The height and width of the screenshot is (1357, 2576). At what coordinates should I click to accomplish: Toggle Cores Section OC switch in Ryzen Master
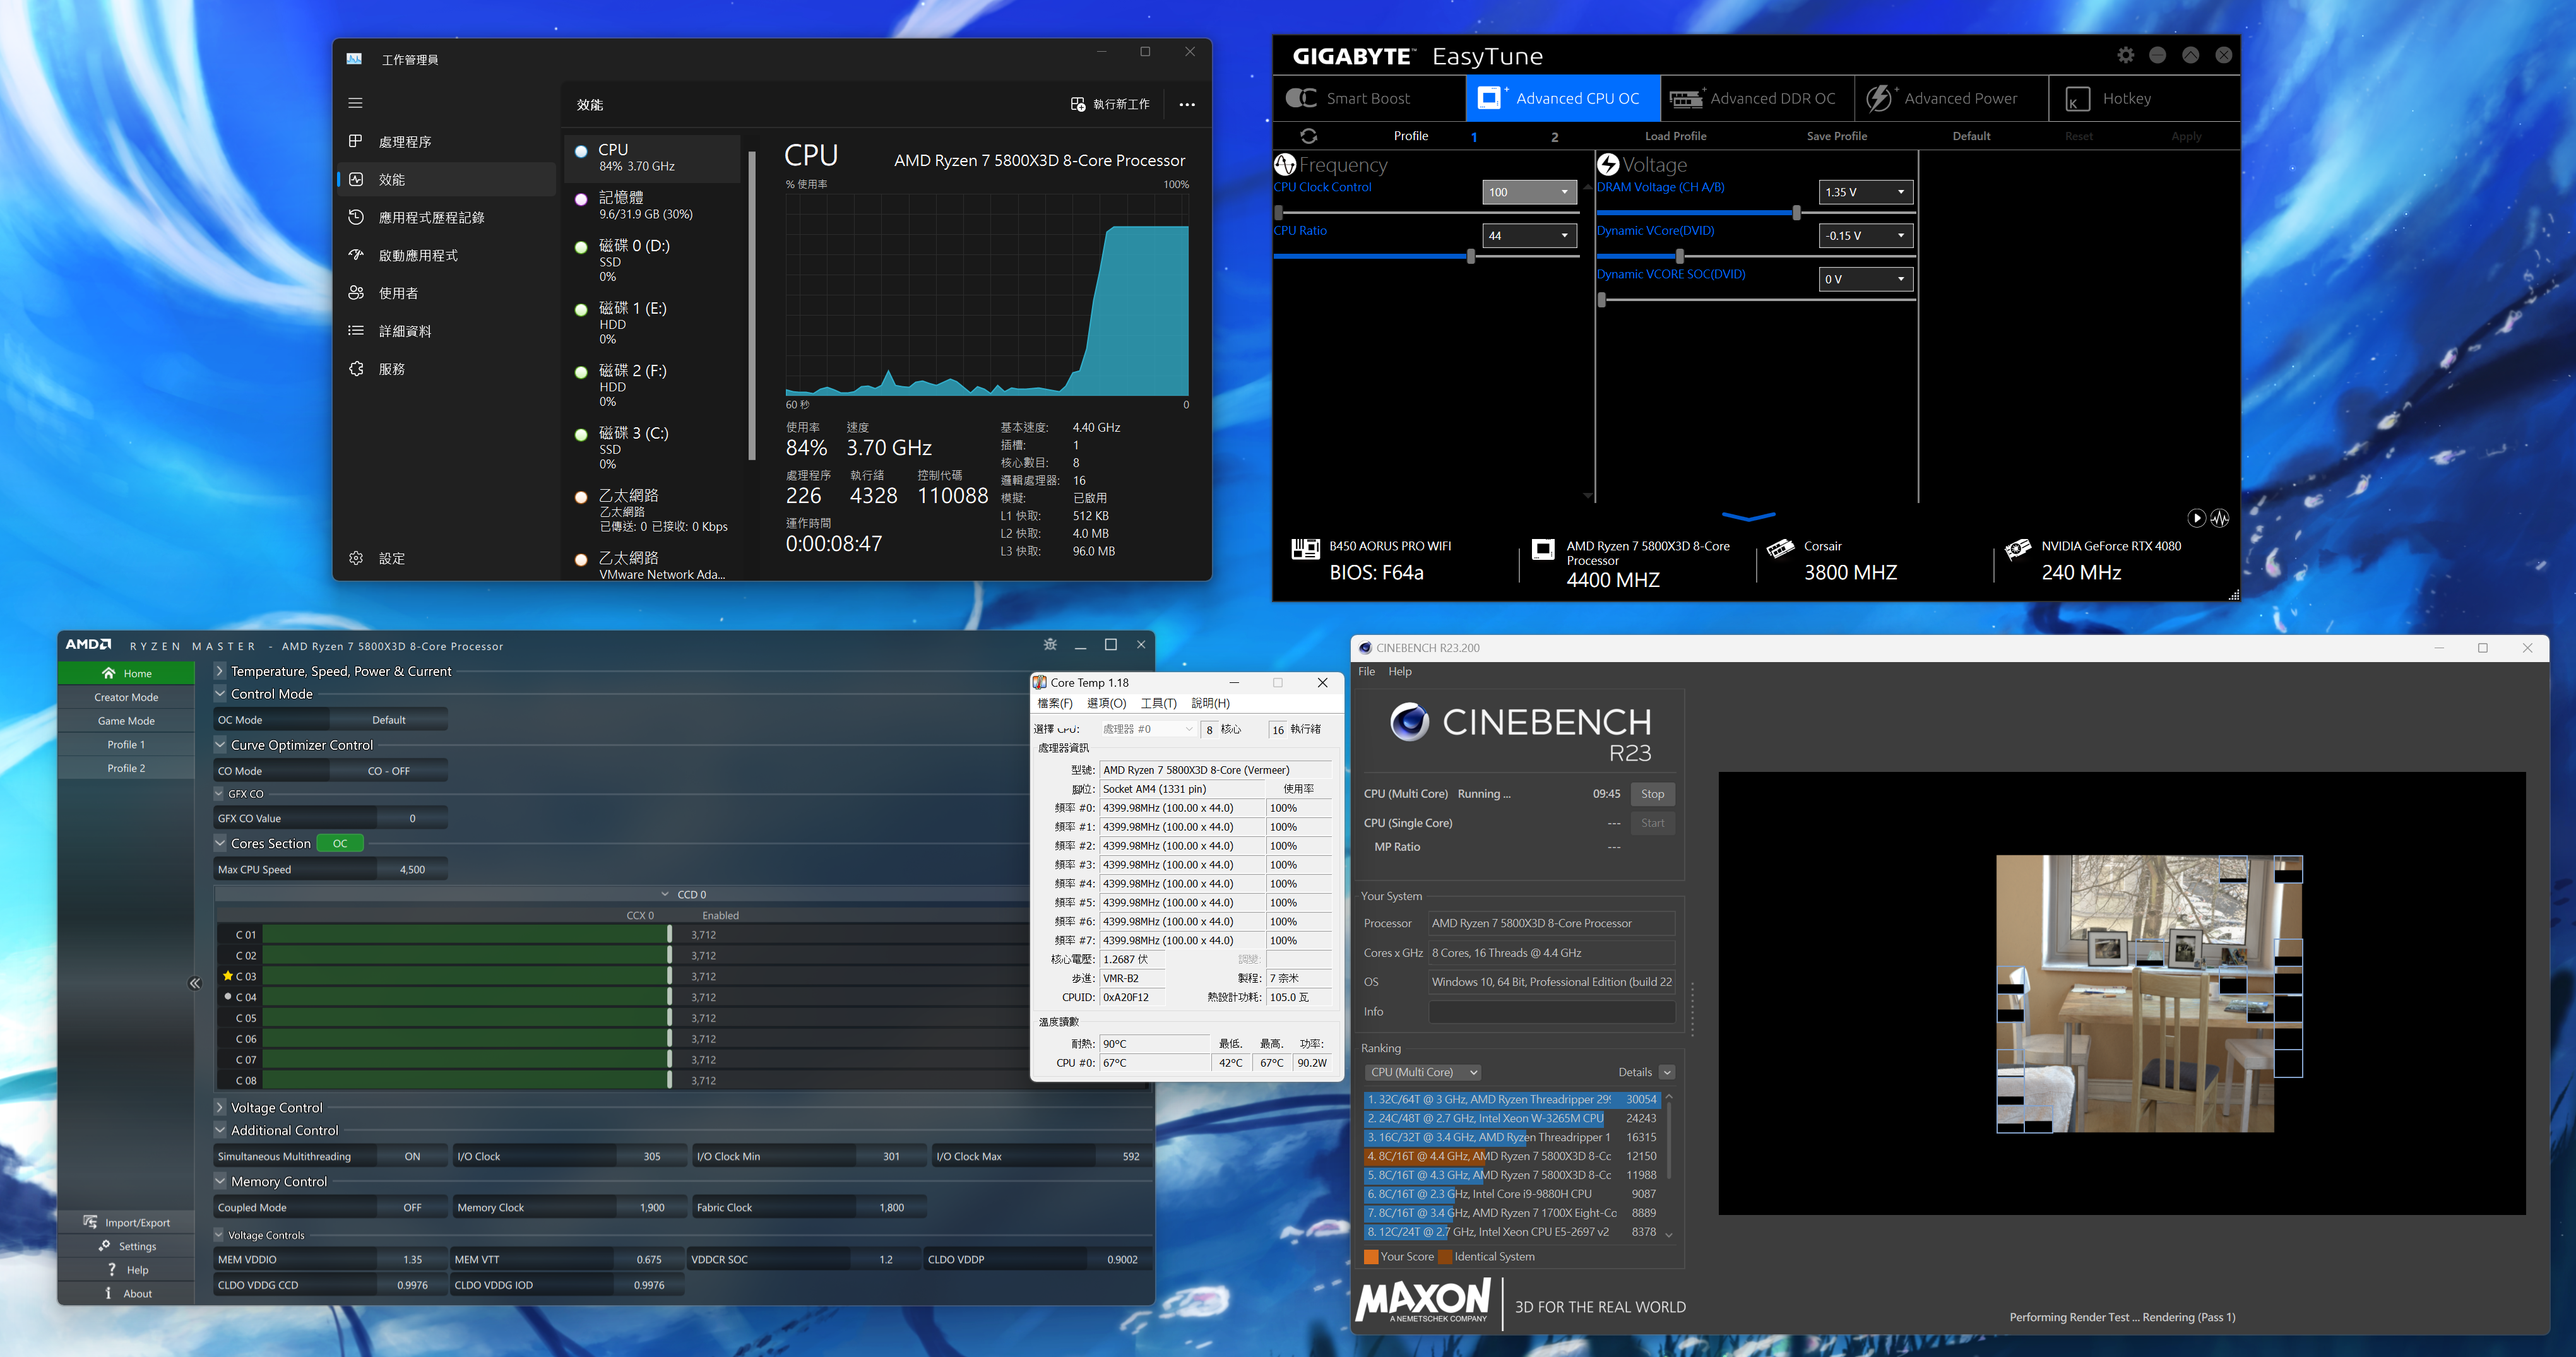[x=340, y=843]
